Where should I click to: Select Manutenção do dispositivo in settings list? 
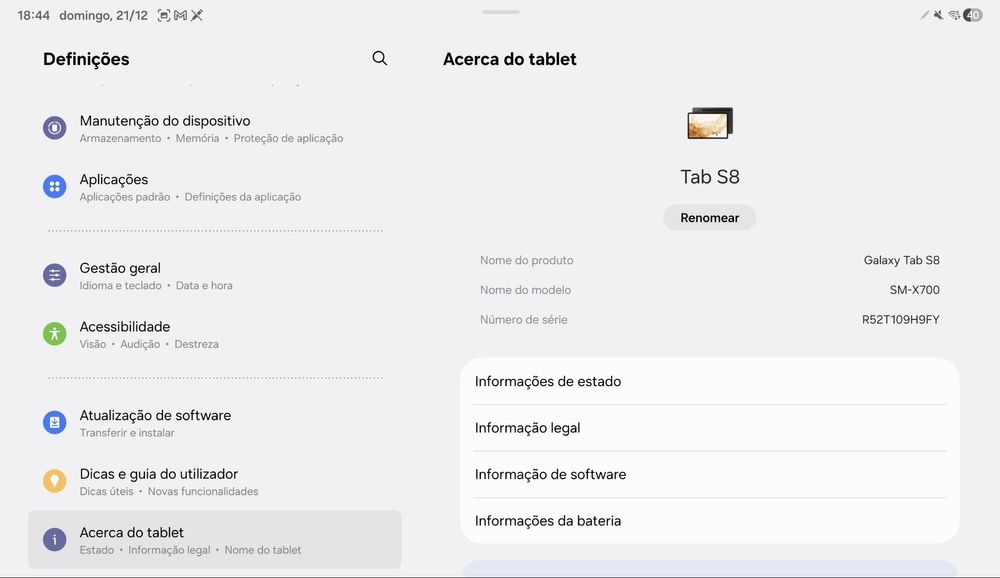(x=214, y=128)
